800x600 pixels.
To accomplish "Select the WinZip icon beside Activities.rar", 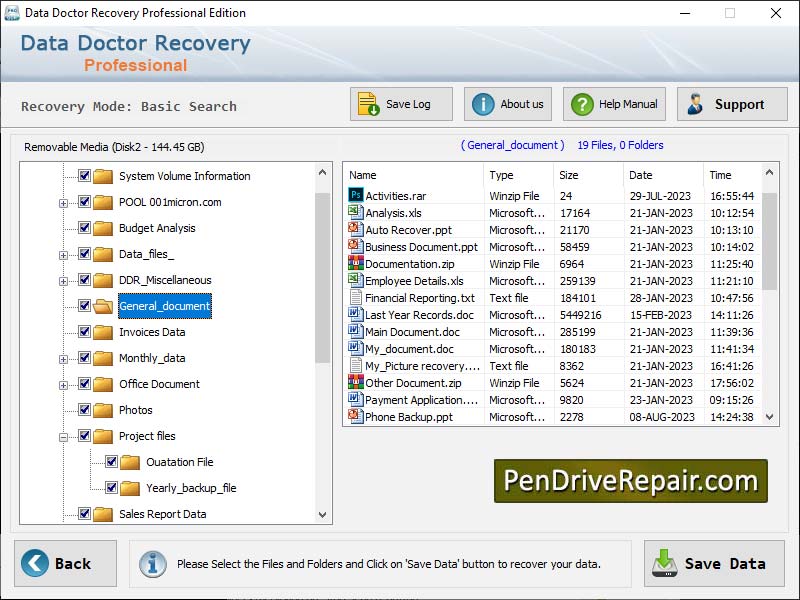I will pyautogui.click(x=355, y=195).
